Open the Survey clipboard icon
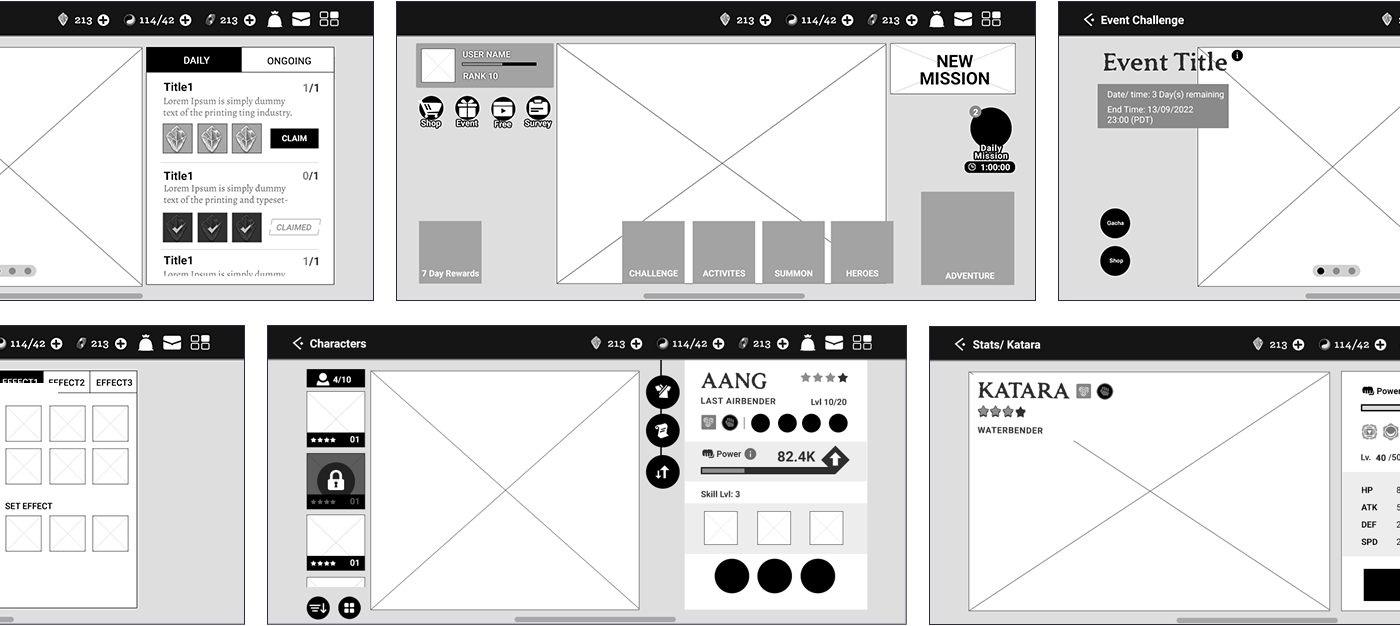This screenshot has height=626, width=1400. pos(538,109)
